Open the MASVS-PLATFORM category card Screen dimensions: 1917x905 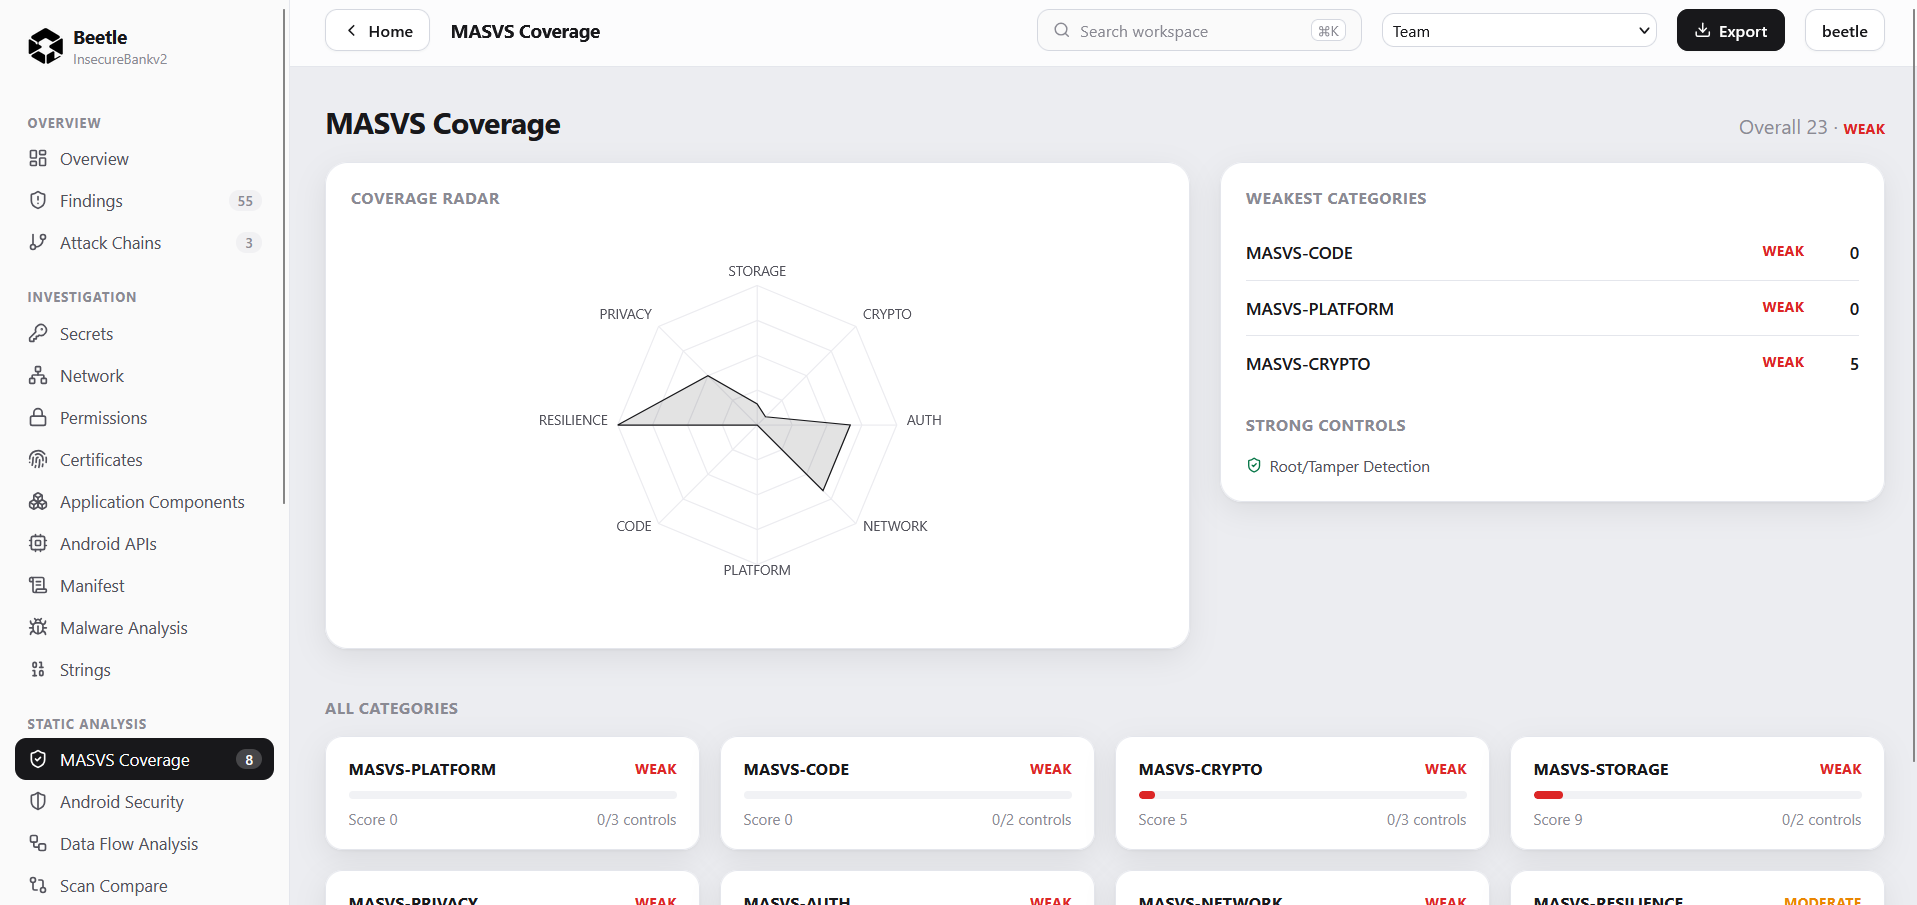512,793
